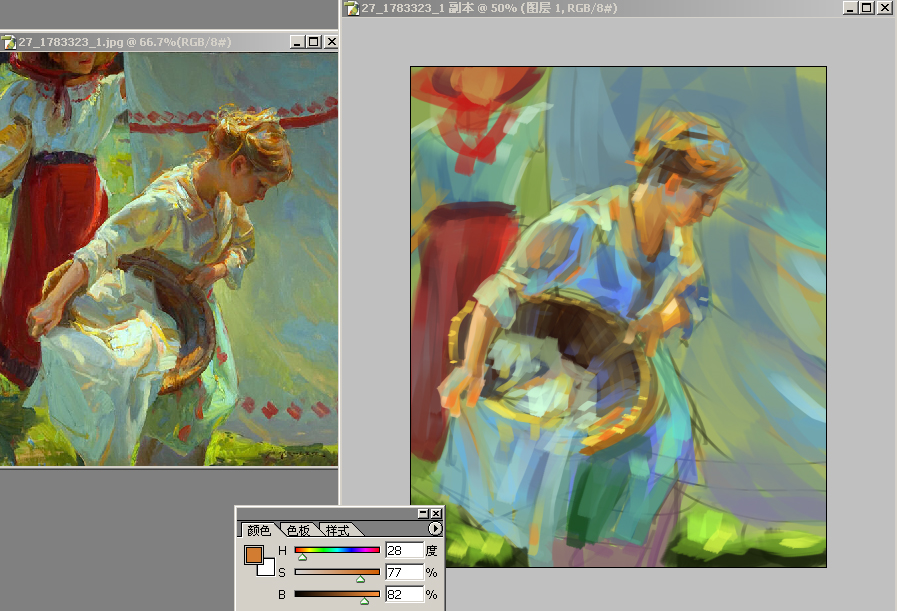Switch to the 色板 tab
Image resolution: width=897 pixels, height=611 pixels.
click(298, 530)
